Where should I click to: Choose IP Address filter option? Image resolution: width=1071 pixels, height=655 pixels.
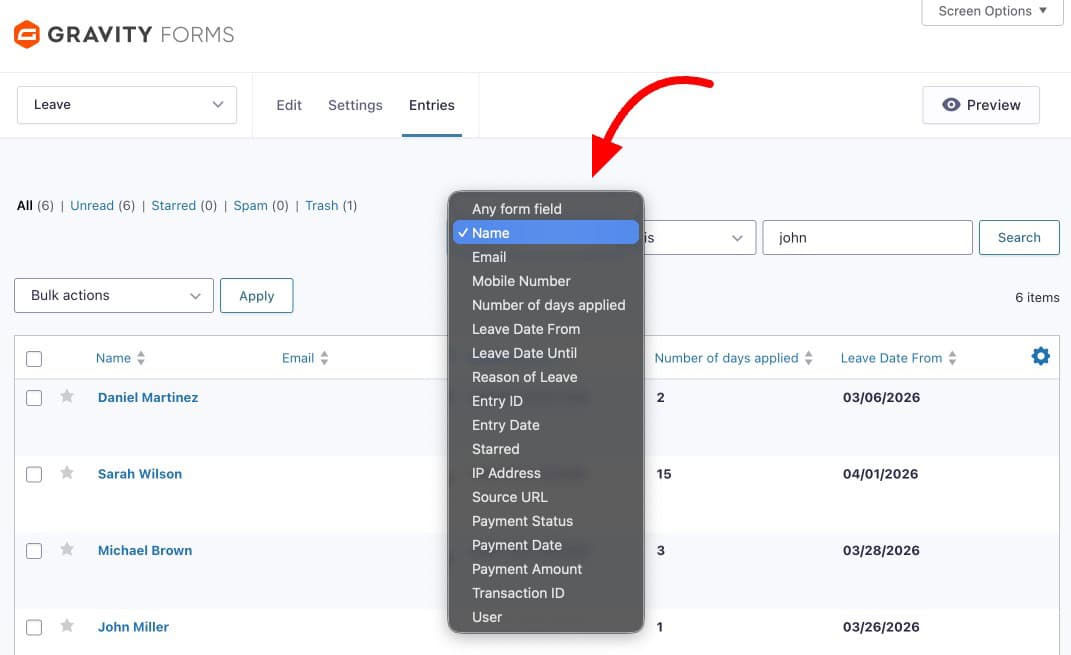pos(545,473)
